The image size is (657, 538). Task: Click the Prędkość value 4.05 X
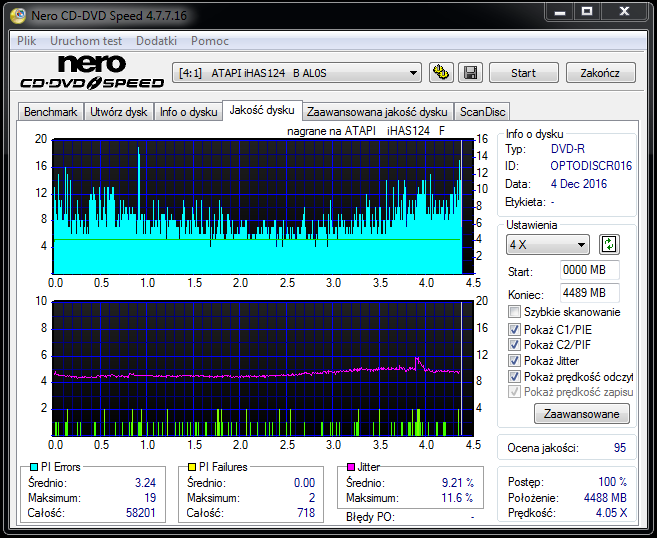(611, 513)
